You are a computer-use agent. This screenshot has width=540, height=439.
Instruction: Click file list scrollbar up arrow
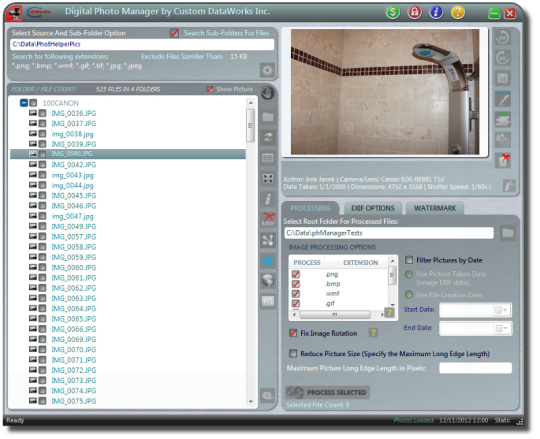[251, 103]
